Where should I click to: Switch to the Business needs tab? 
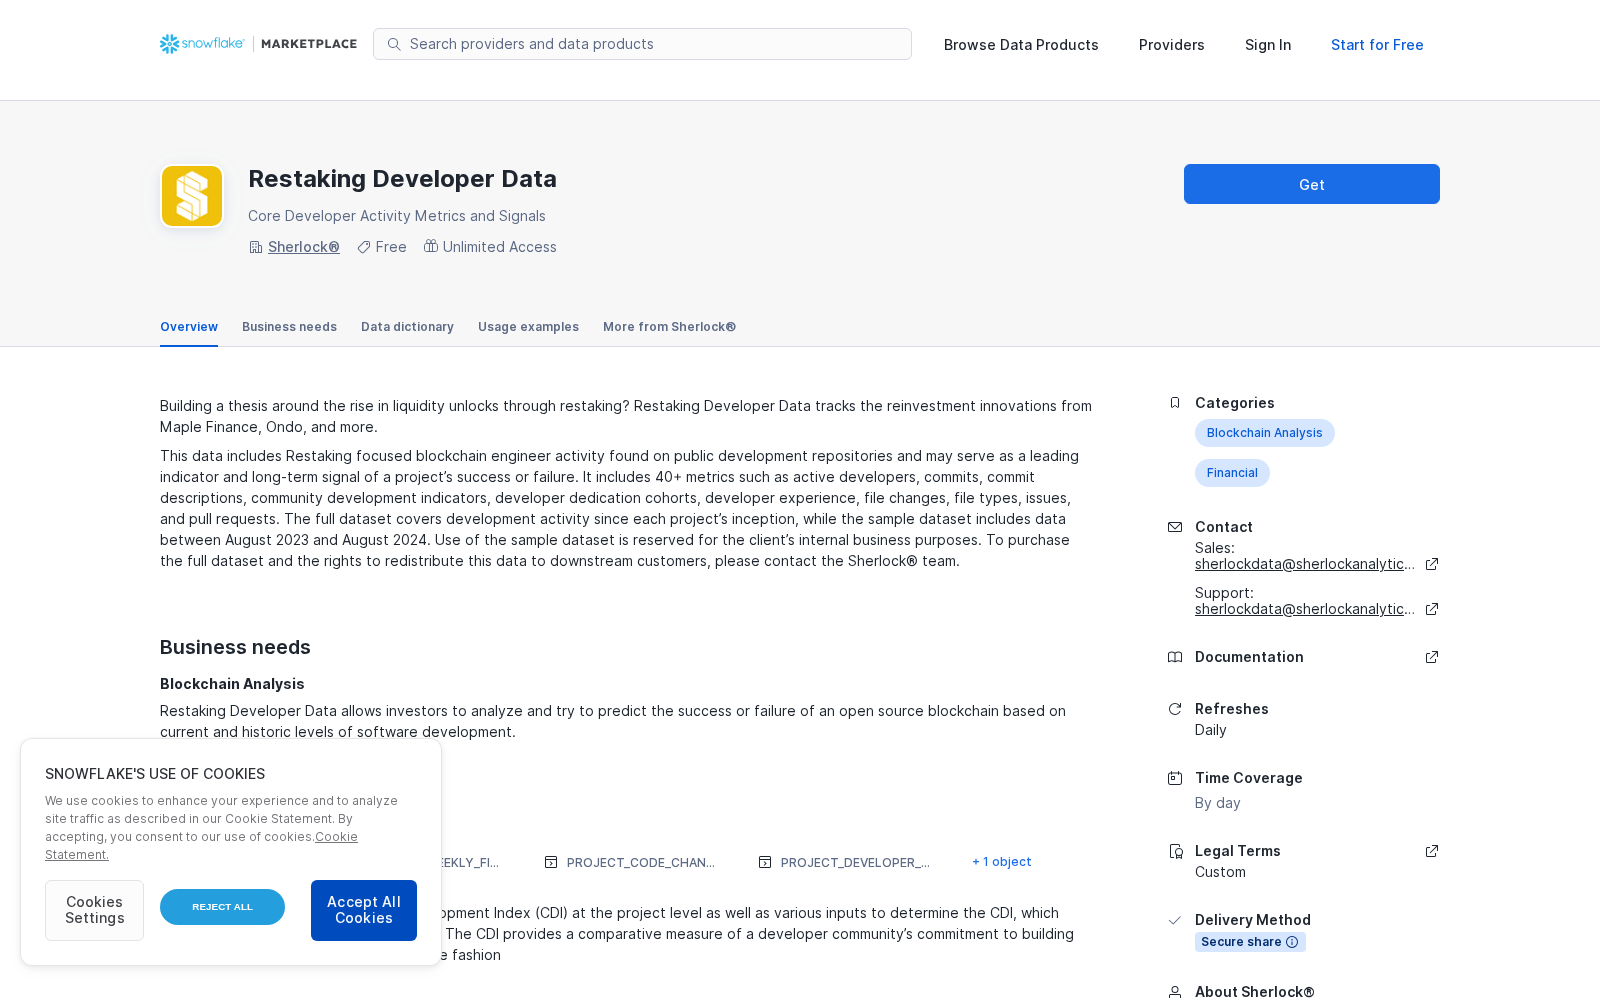(289, 327)
